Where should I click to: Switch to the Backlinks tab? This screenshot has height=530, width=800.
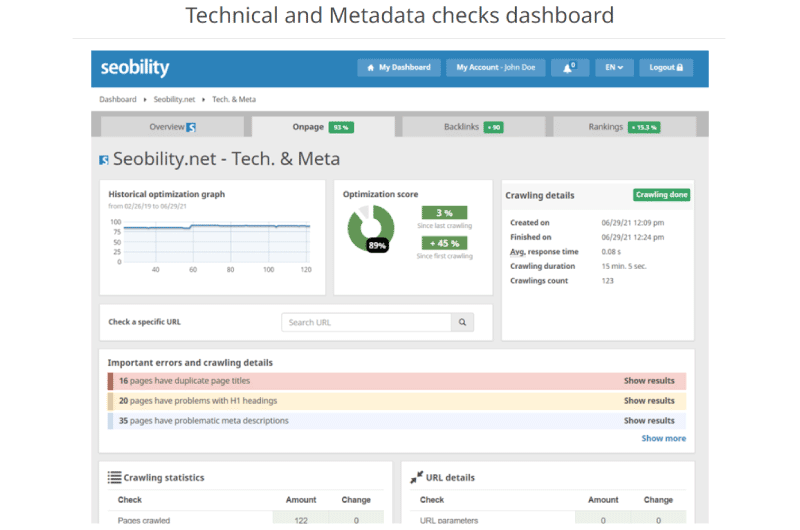point(474,127)
